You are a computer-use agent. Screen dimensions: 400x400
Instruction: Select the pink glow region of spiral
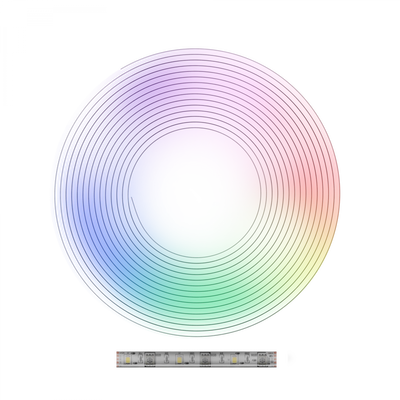coord(260,93)
